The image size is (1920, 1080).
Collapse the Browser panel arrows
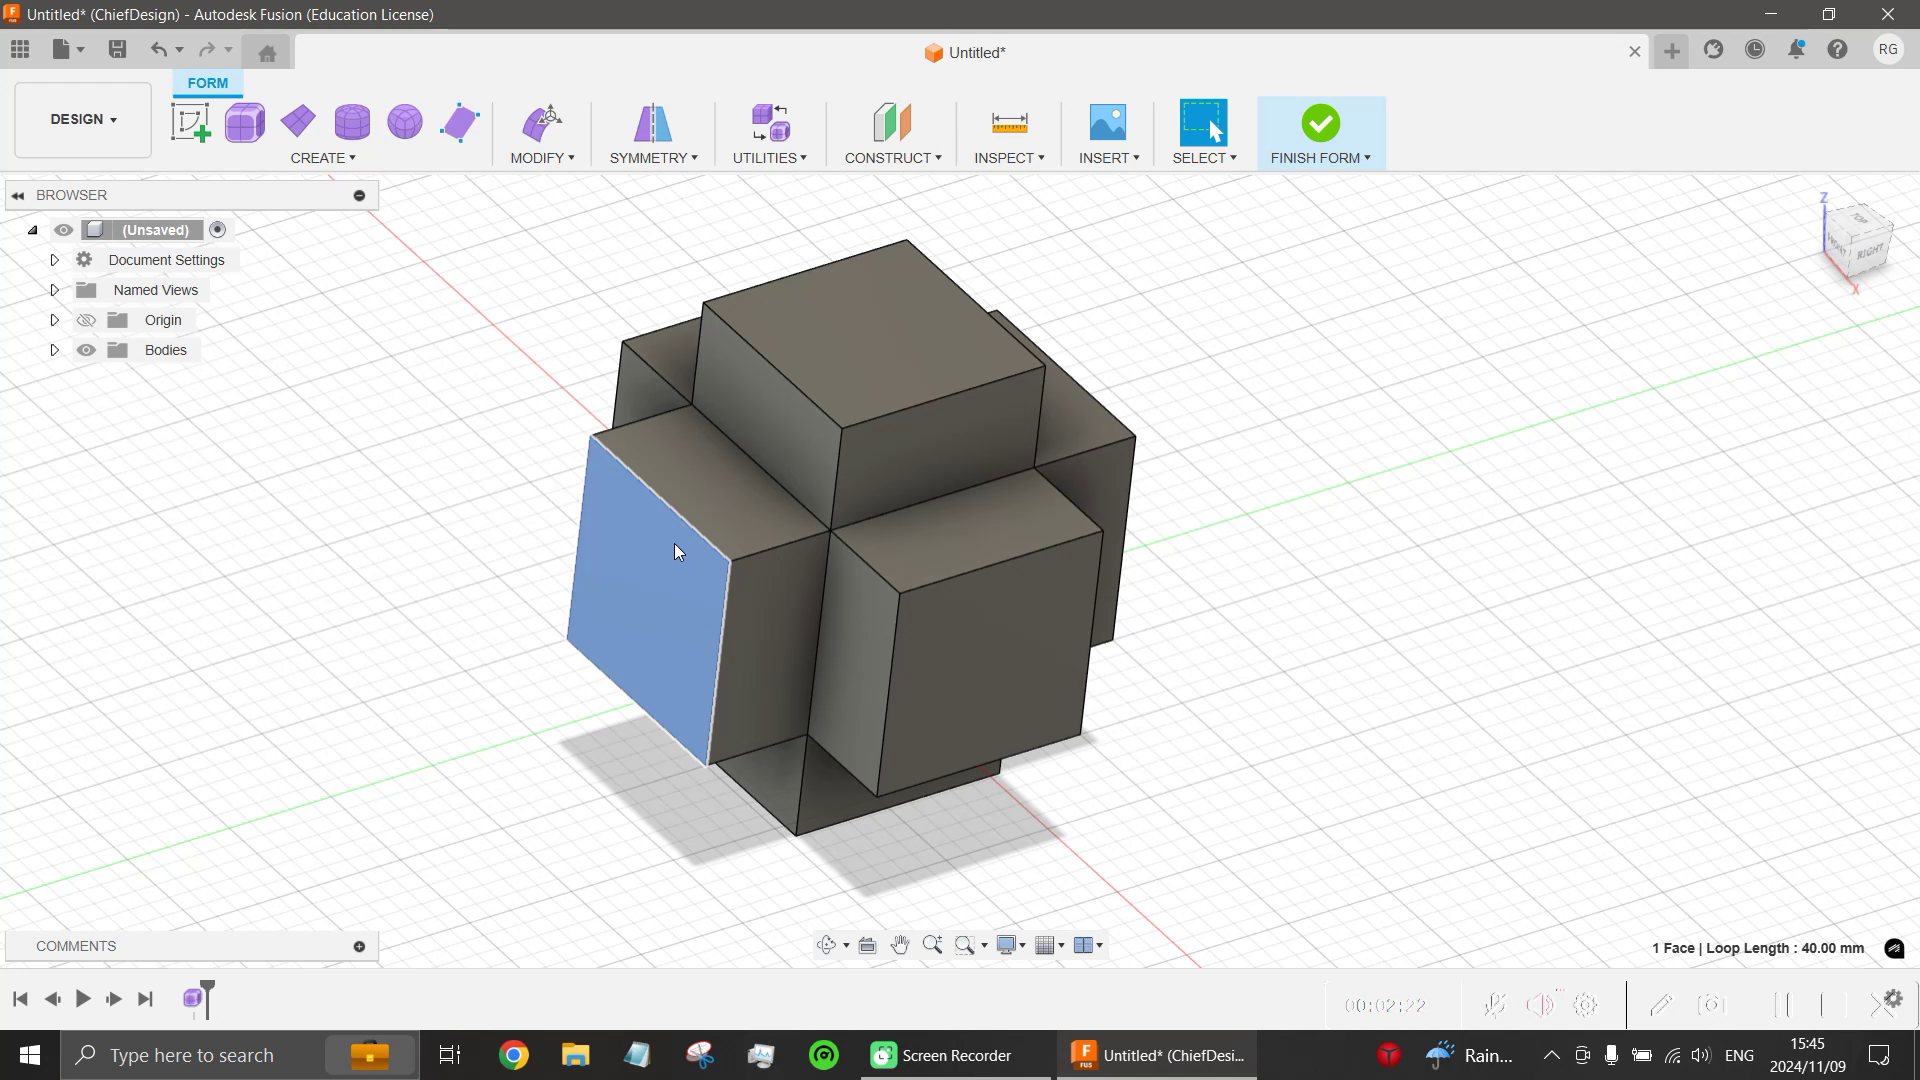[x=18, y=195]
